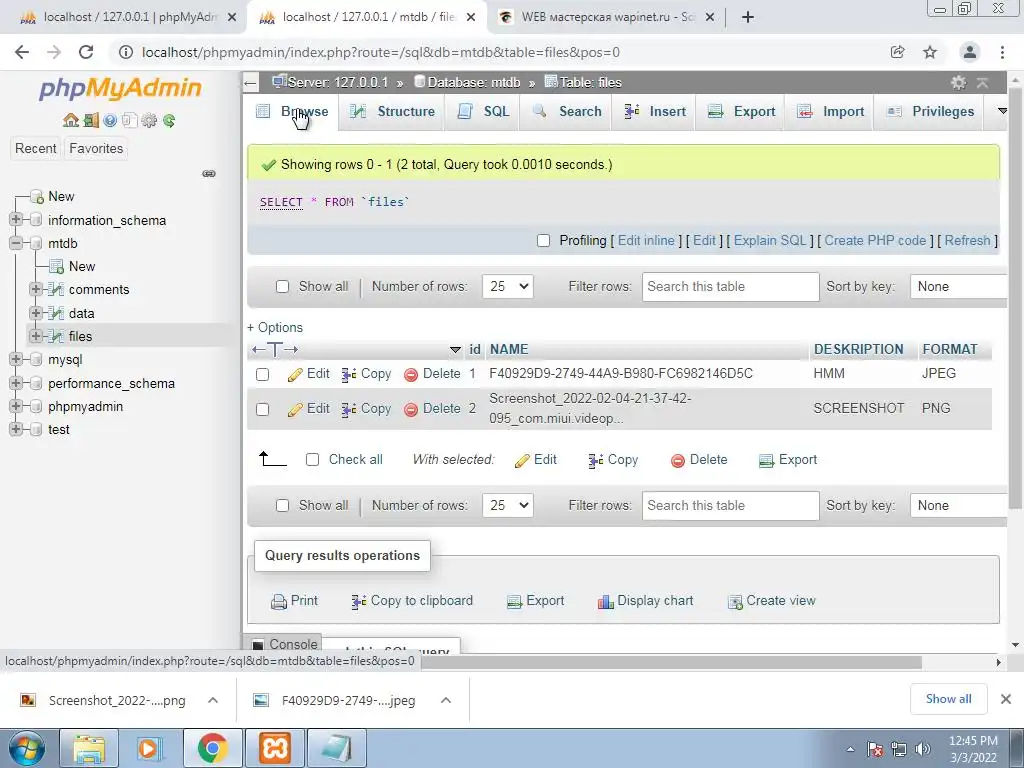Click Copy icon for row id 1

(349, 374)
